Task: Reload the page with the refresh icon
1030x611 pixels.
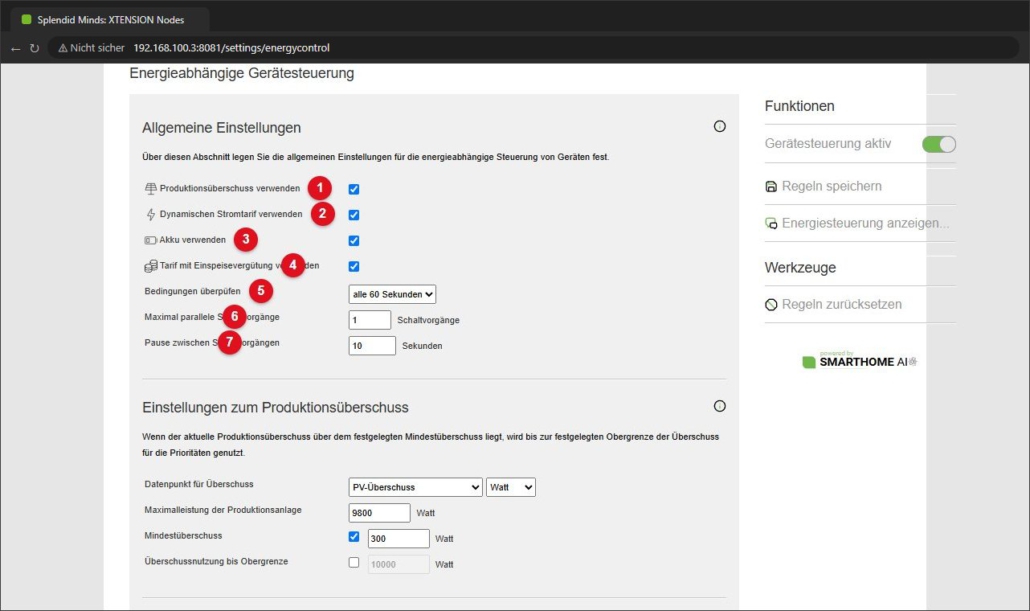Action: [x=34, y=48]
